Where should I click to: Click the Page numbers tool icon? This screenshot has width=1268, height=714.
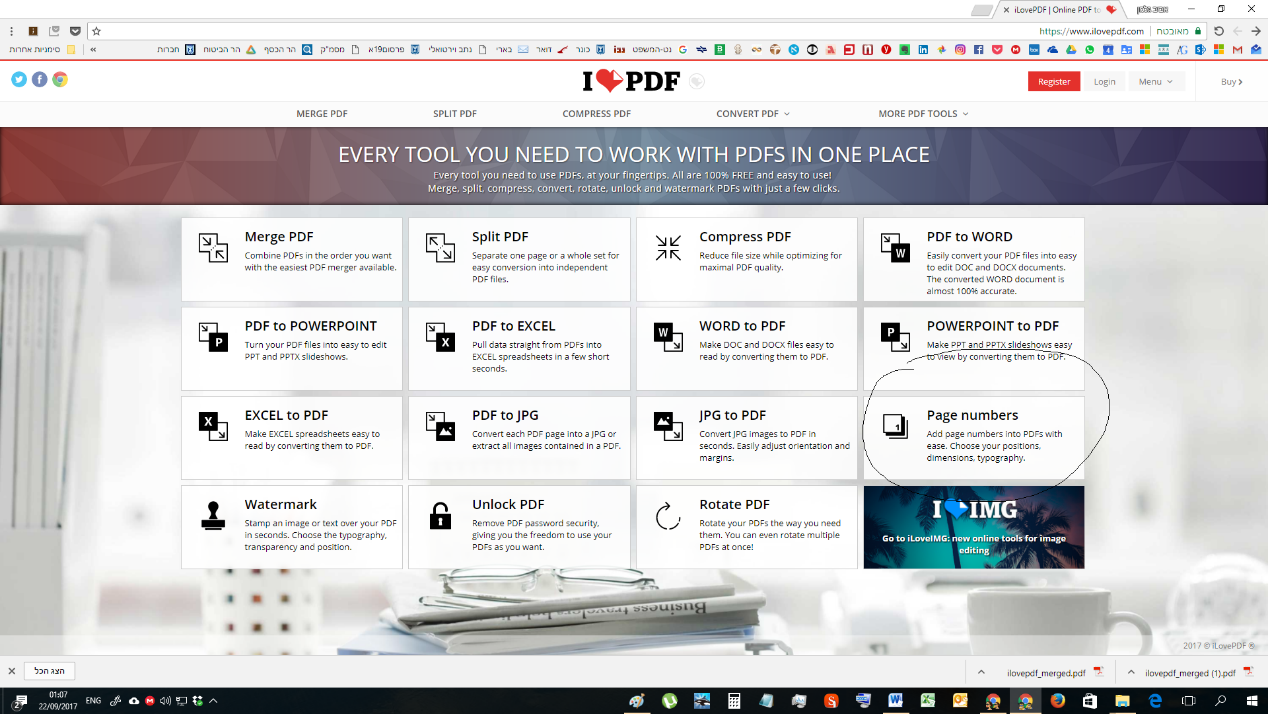895,425
